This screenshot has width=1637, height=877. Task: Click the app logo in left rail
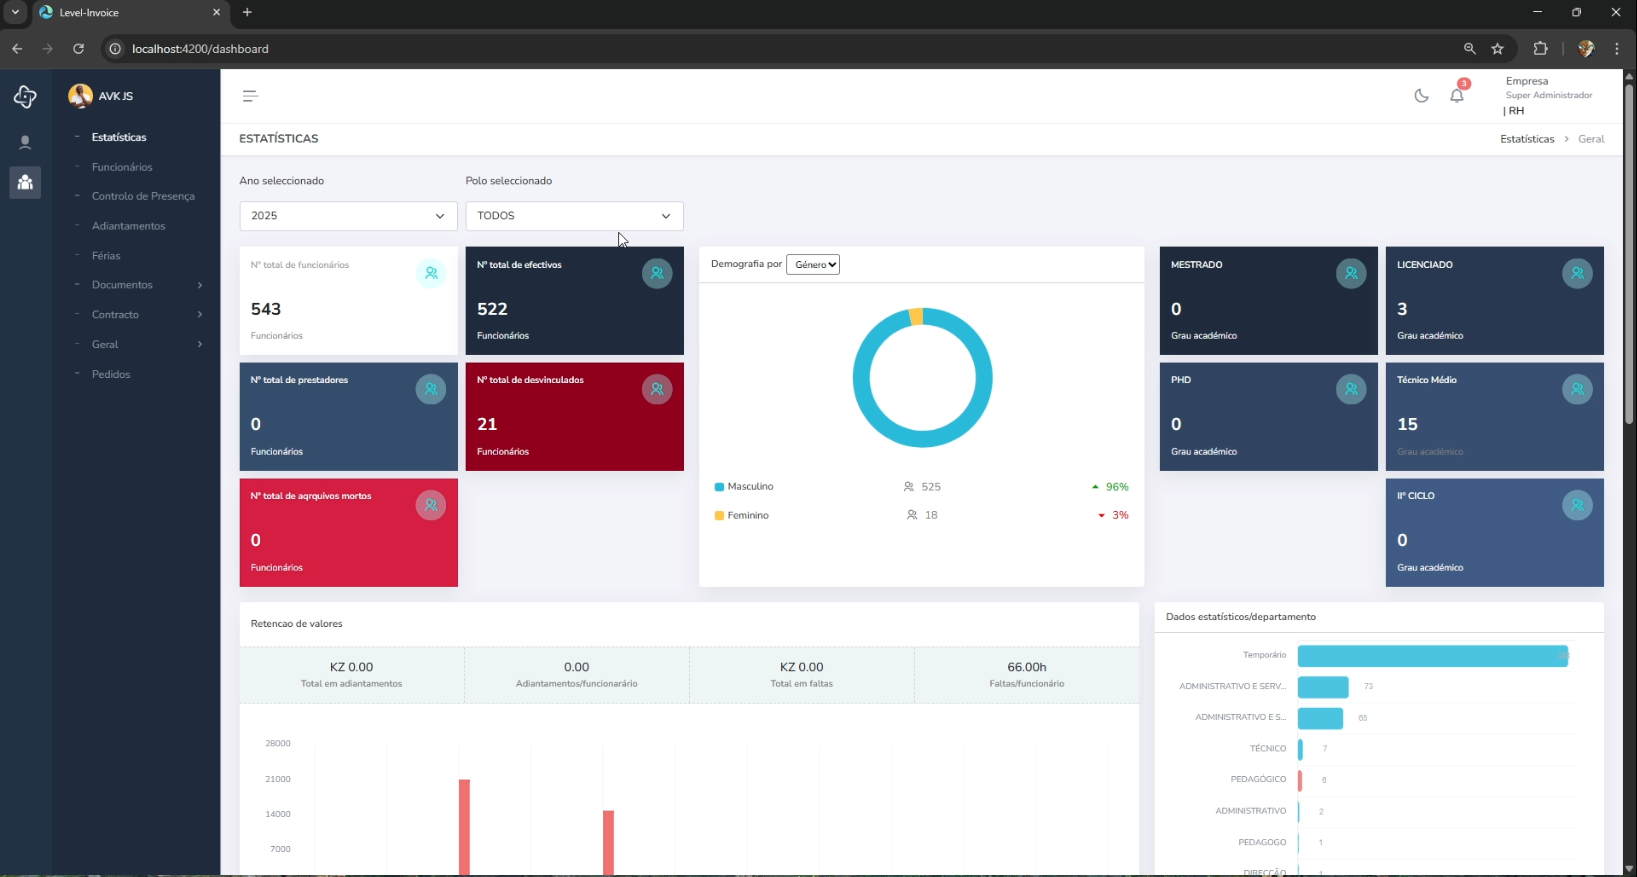pos(25,96)
